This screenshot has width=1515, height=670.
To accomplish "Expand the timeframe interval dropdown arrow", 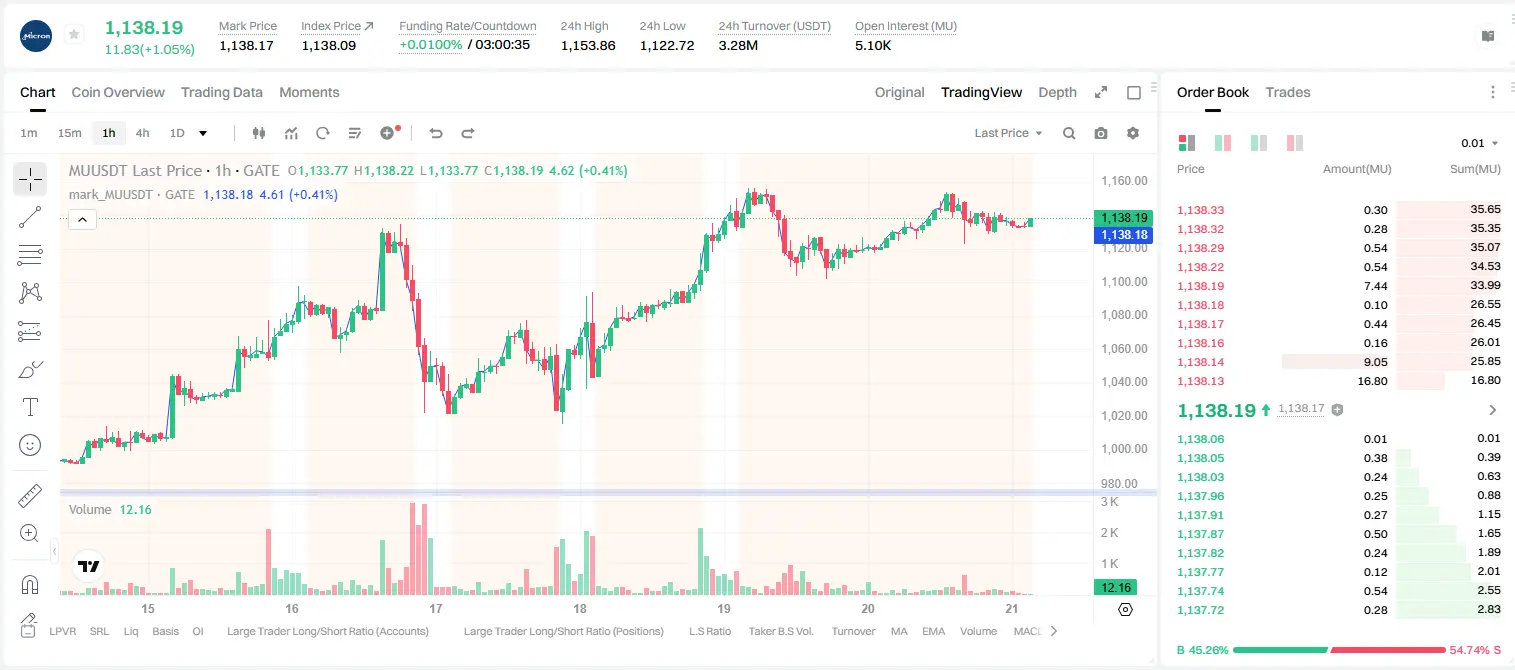I will point(203,133).
